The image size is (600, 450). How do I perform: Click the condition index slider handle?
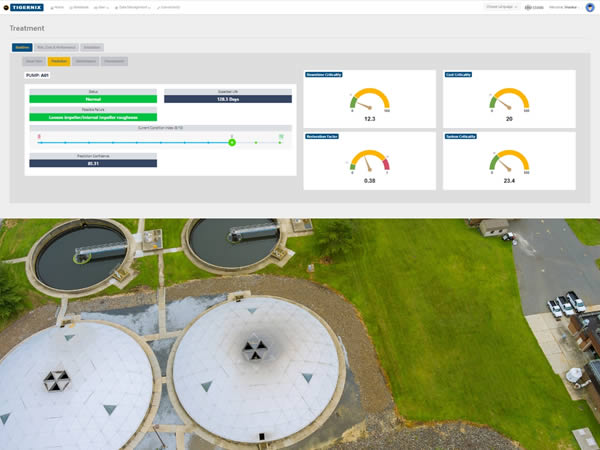point(232,142)
